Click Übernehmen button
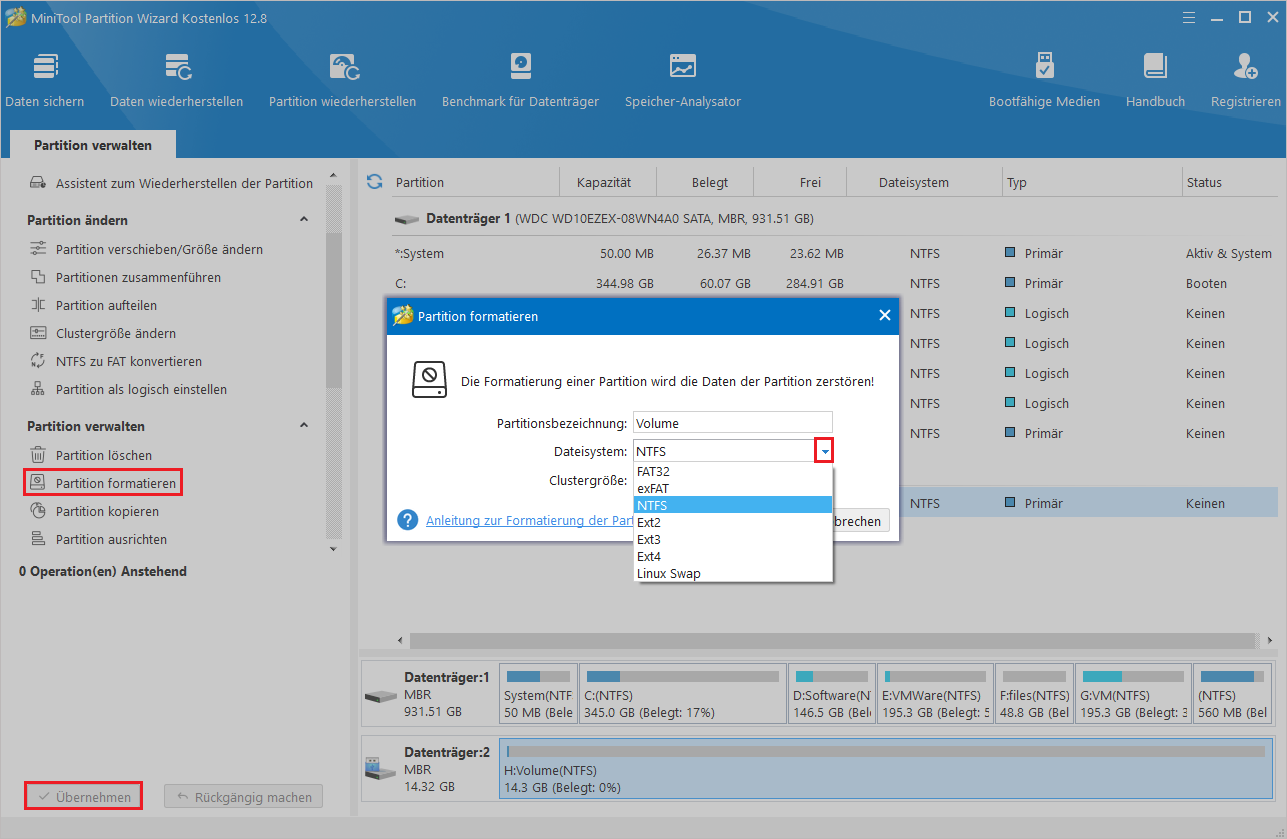This screenshot has width=1287, height=839. point(83,797)
